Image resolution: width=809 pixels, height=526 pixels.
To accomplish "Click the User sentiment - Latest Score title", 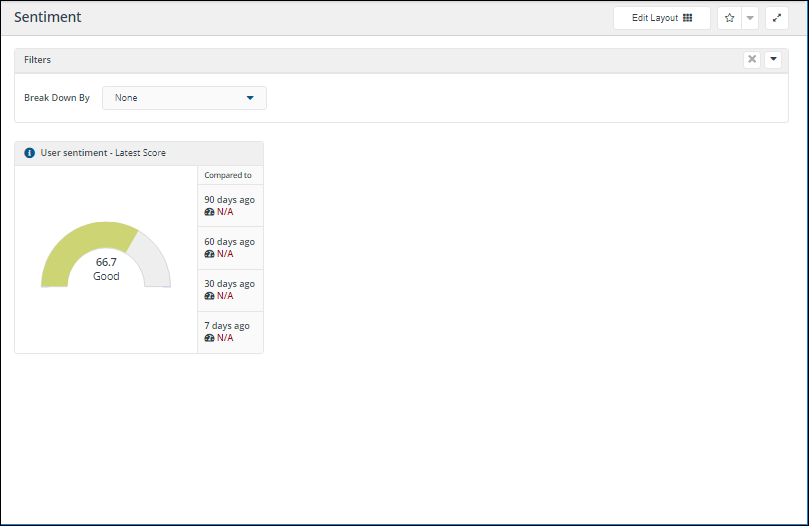I will pyautogui.click(x=103, y=153).
